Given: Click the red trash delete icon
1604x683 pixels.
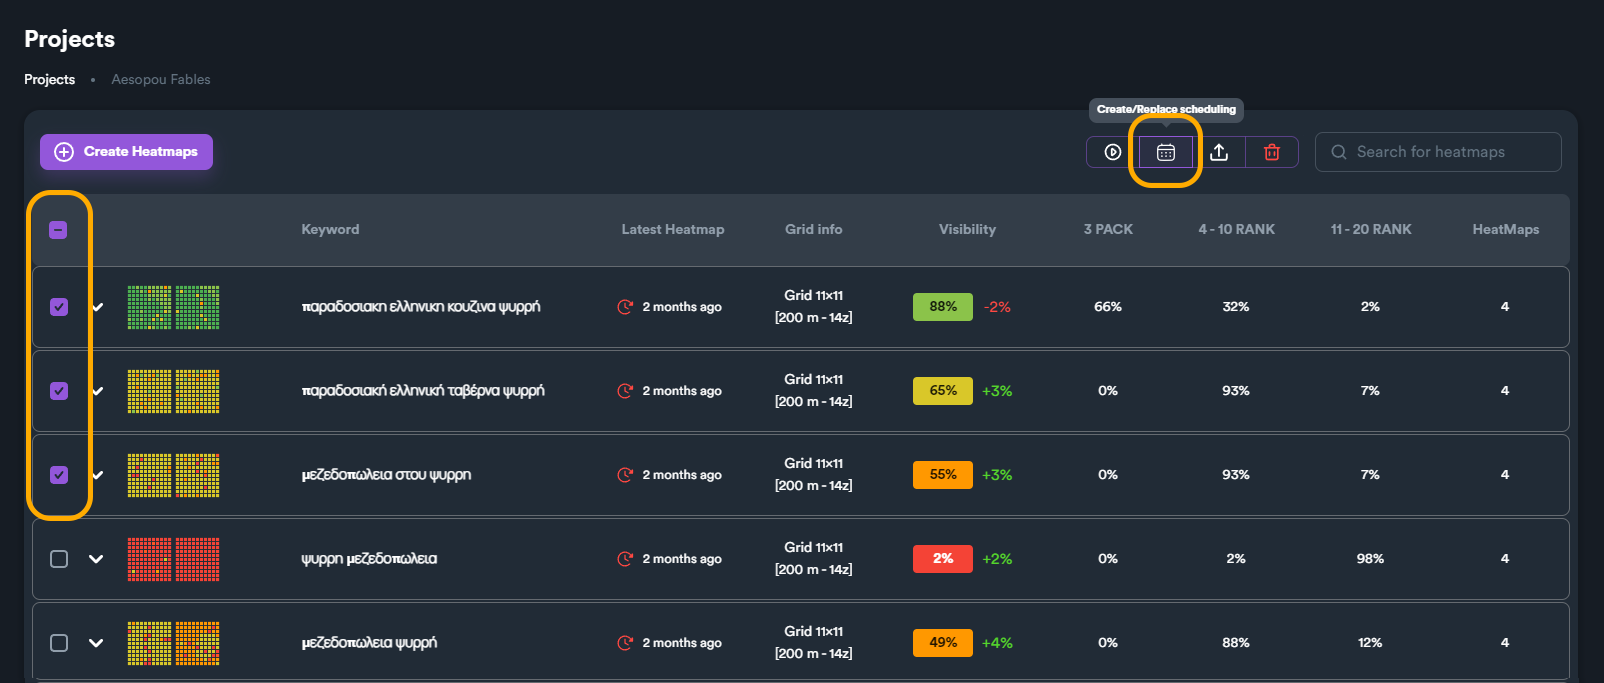Looking at the screenshot, I should pyautogui.click(x=1272, y=152).
